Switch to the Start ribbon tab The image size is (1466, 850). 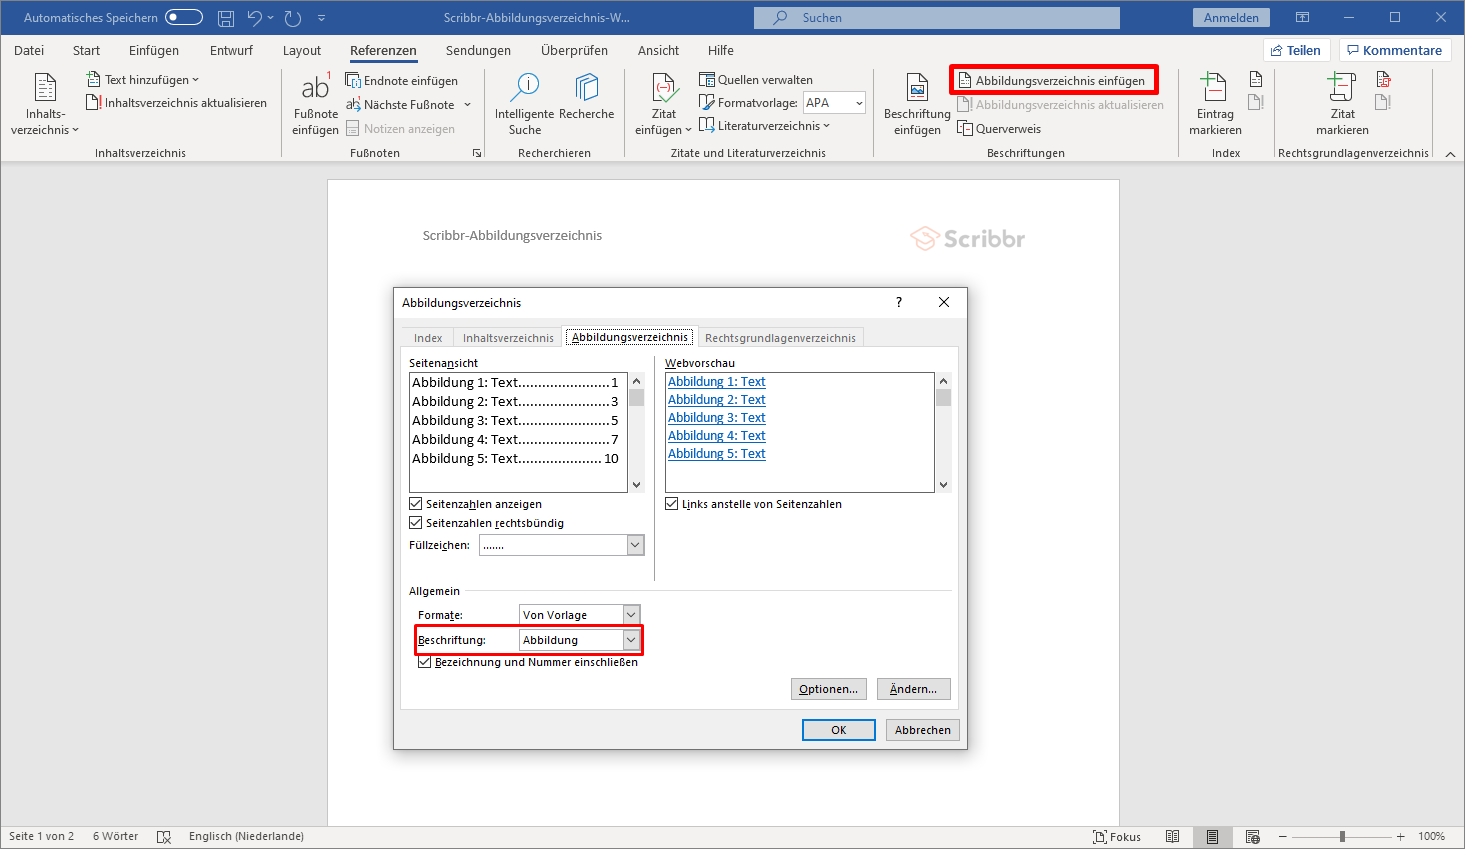point(86,50)
